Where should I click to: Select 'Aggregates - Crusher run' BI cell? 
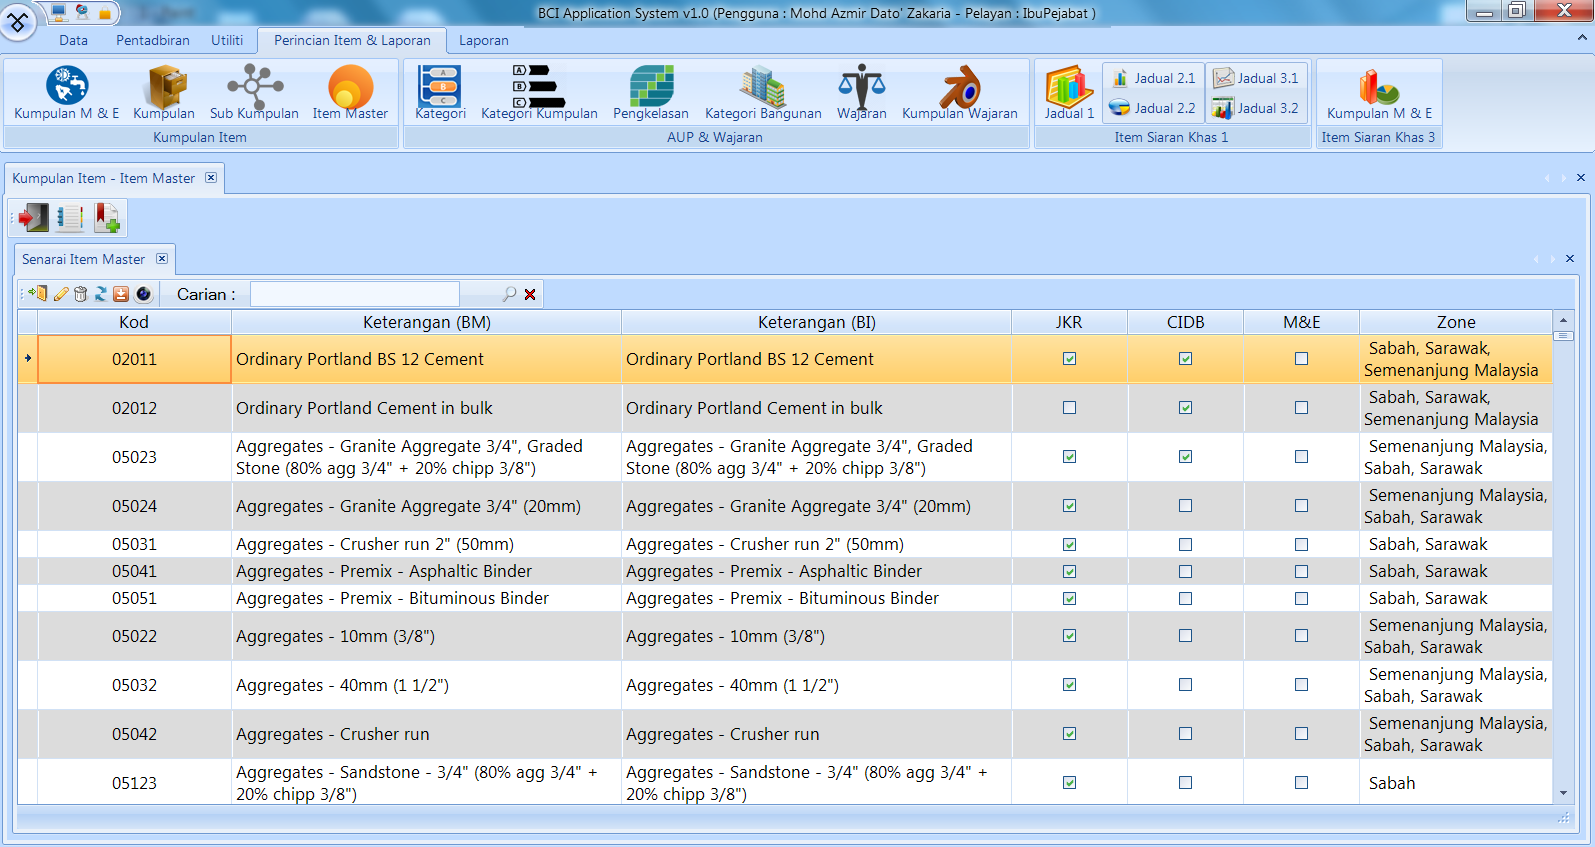[816, 734]
